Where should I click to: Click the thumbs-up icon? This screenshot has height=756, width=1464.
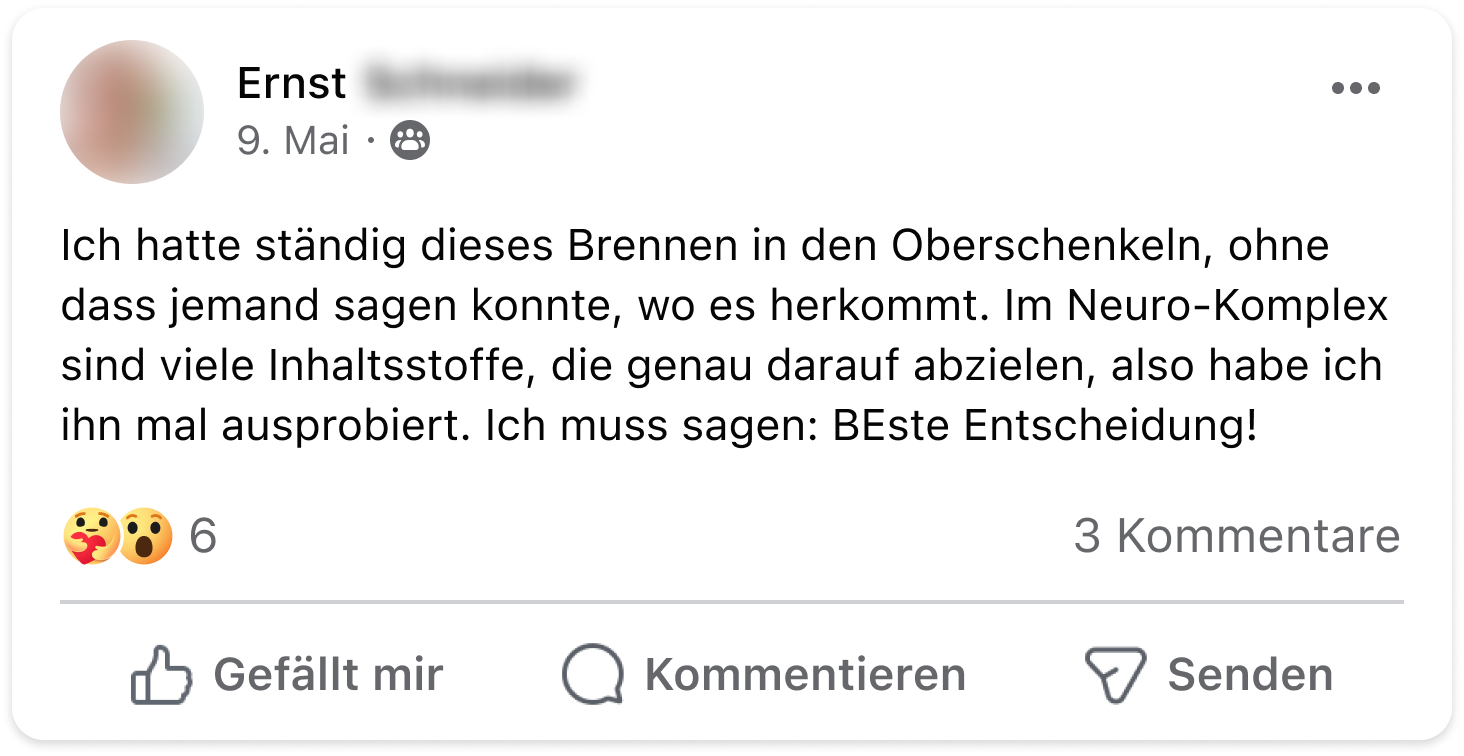[x=161, y=675]
